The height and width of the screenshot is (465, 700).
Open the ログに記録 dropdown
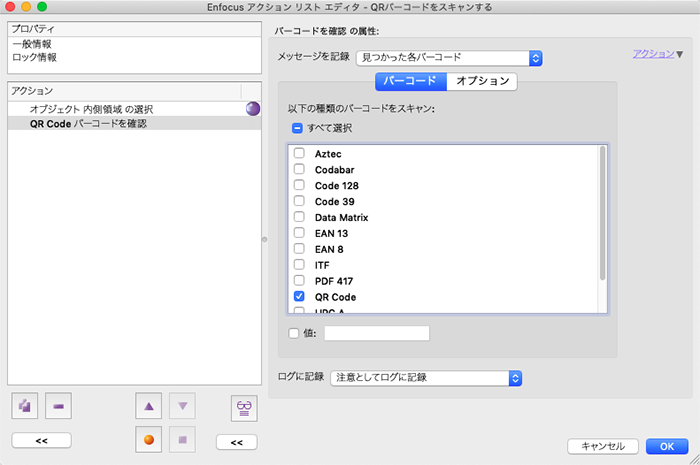426,378
